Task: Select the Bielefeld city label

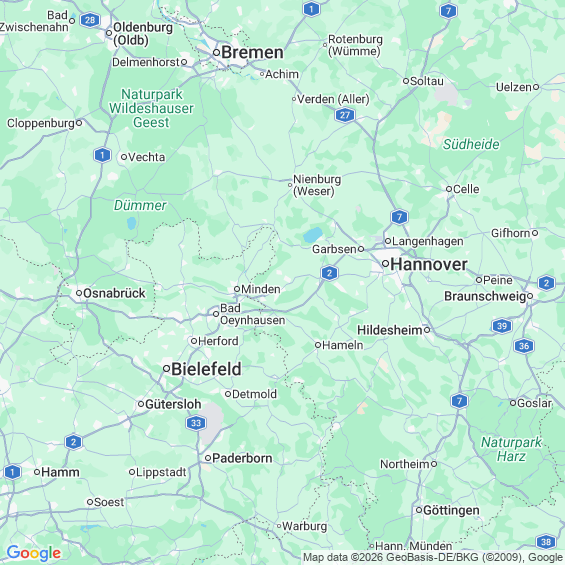Action: click(x=206, y=369)
